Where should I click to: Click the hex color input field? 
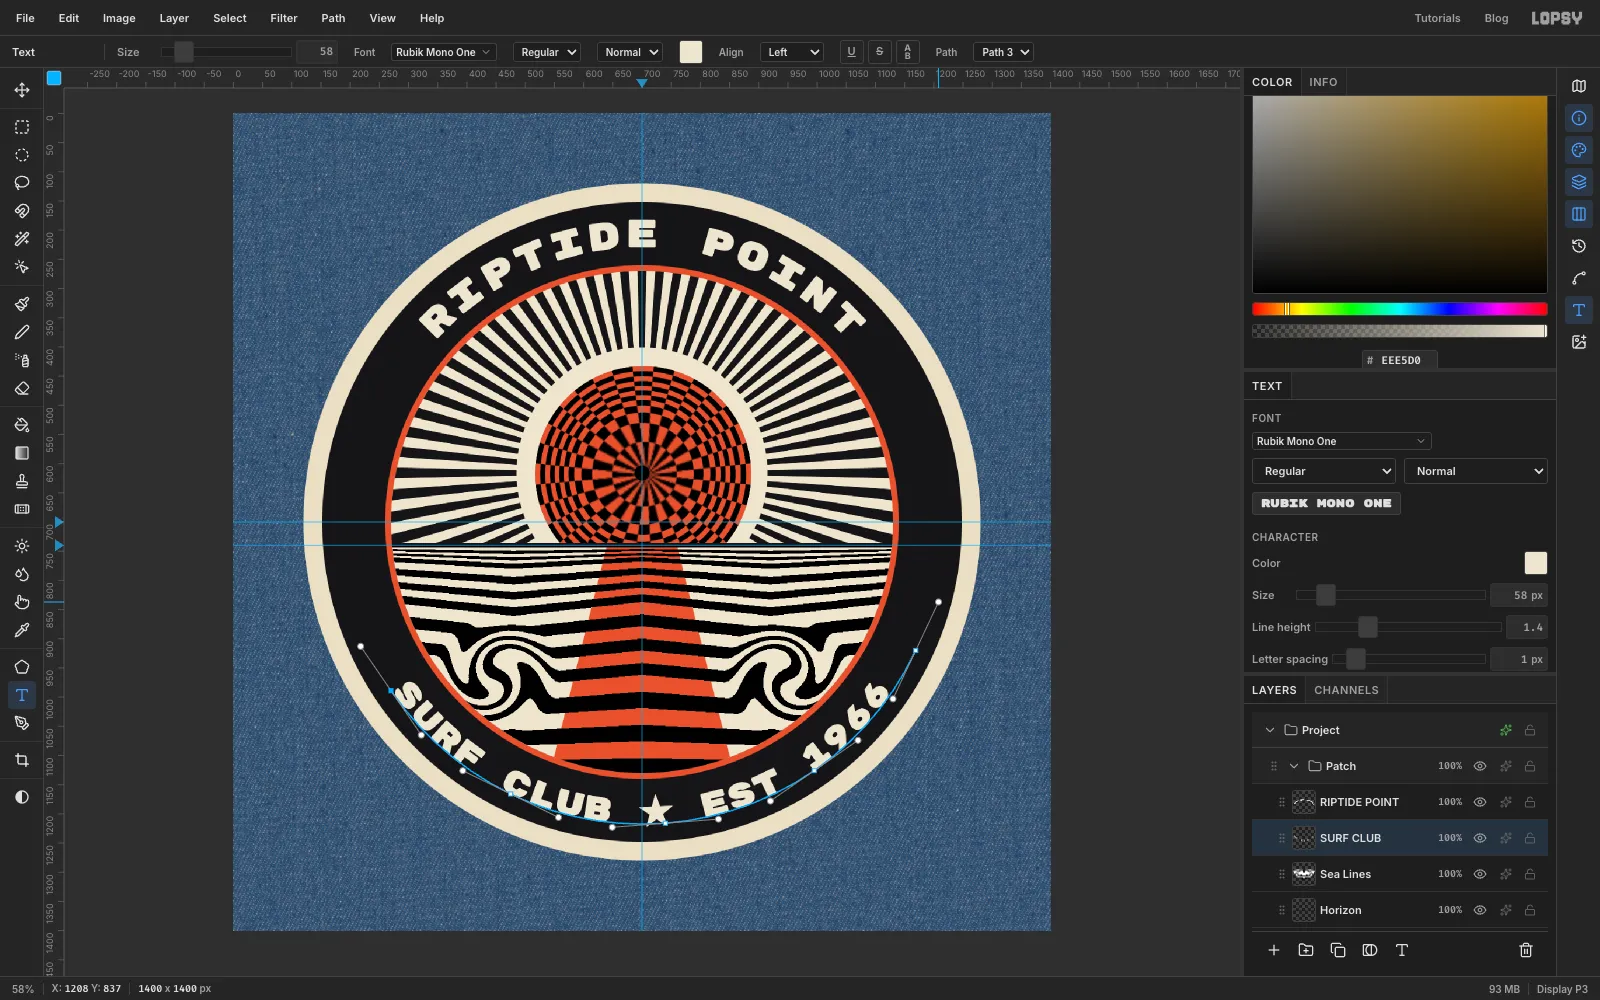tap(1400, 360)
